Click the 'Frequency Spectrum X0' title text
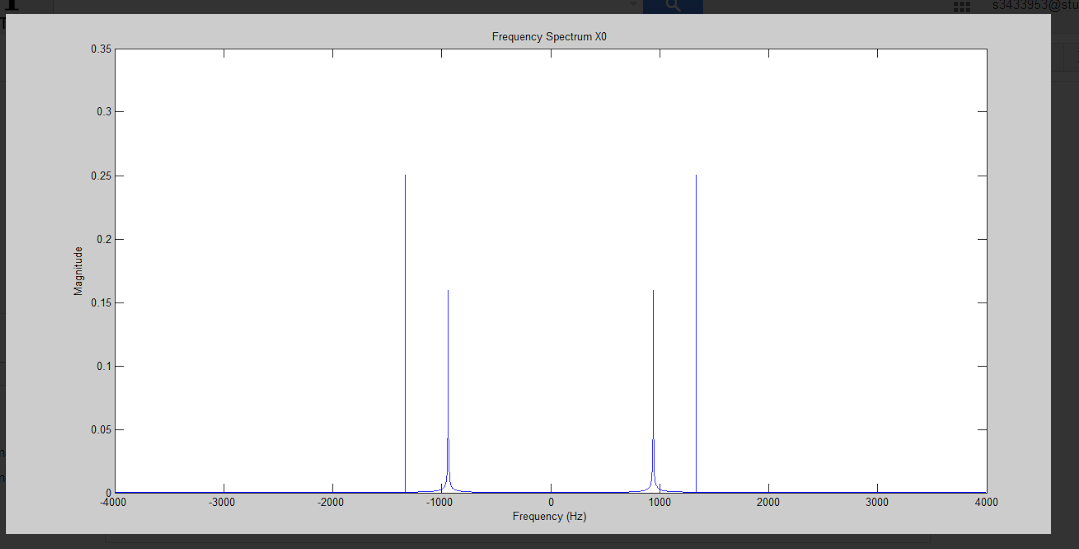The height and width of the screenshot is (549, 1079). pyautogui.click(x=549, y=36)
